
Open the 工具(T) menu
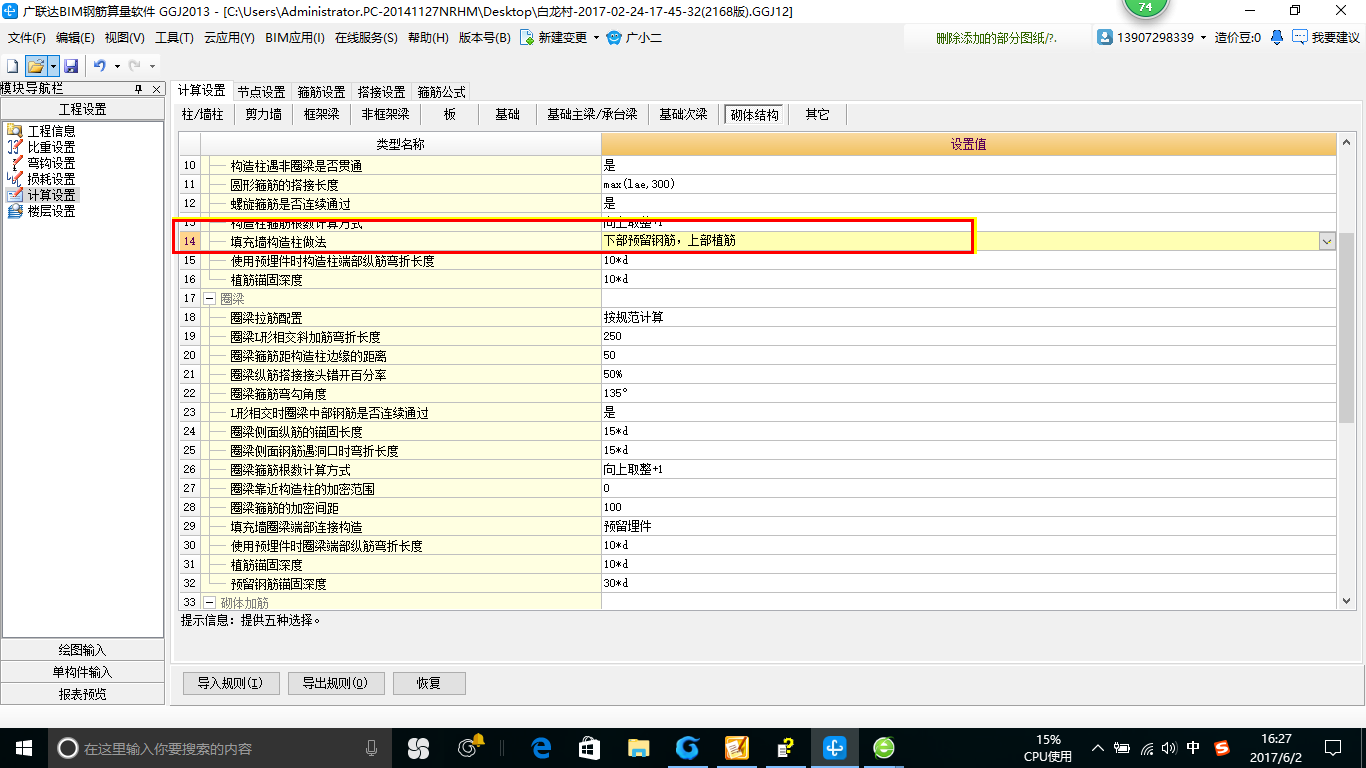click(x=174, y=38)
